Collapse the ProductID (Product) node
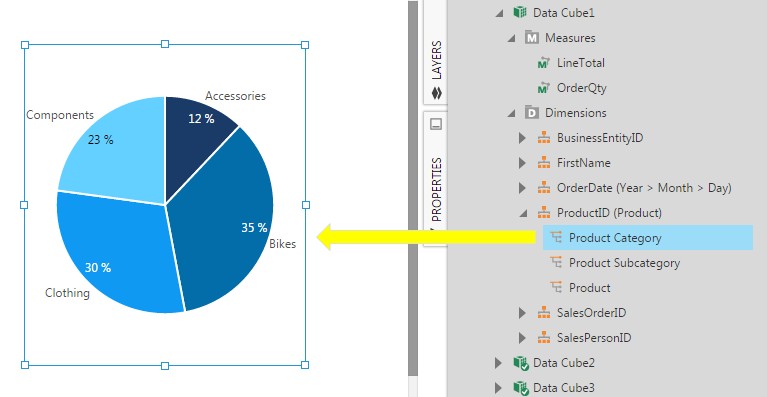 tap(523, 213)
